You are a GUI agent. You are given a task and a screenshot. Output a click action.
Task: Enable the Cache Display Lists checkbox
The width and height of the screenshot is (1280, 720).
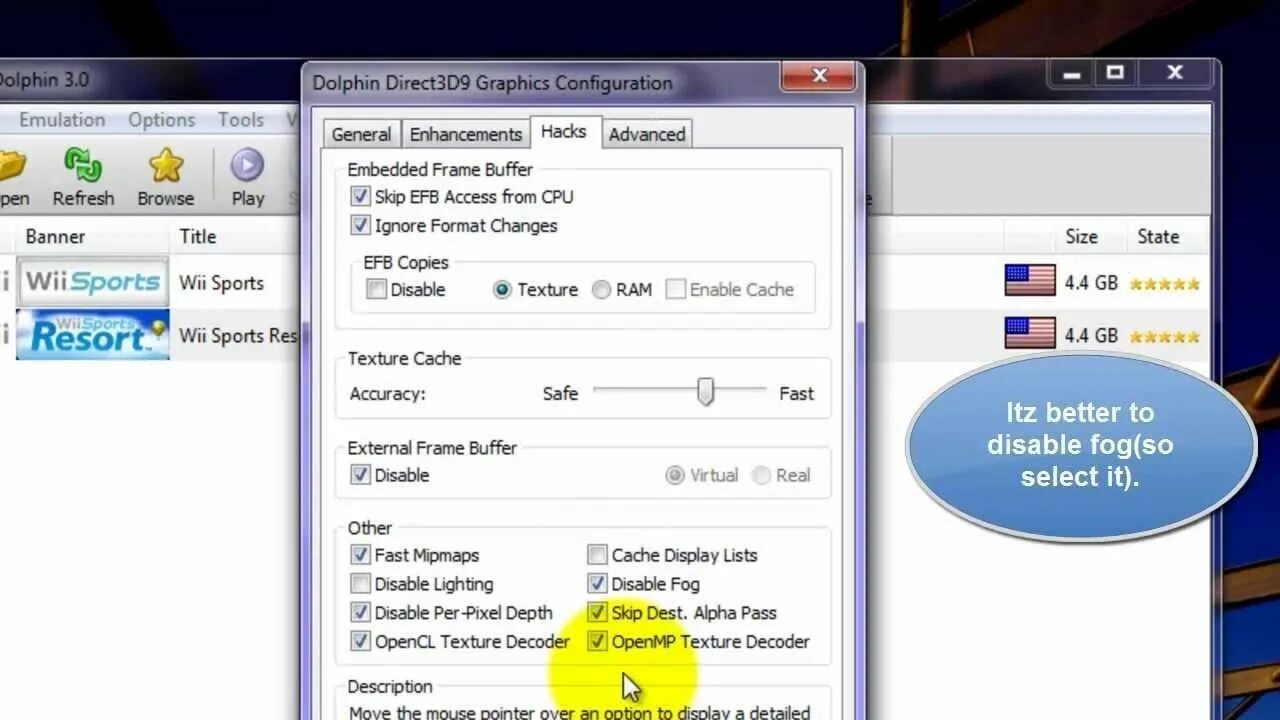click(597, 555)
